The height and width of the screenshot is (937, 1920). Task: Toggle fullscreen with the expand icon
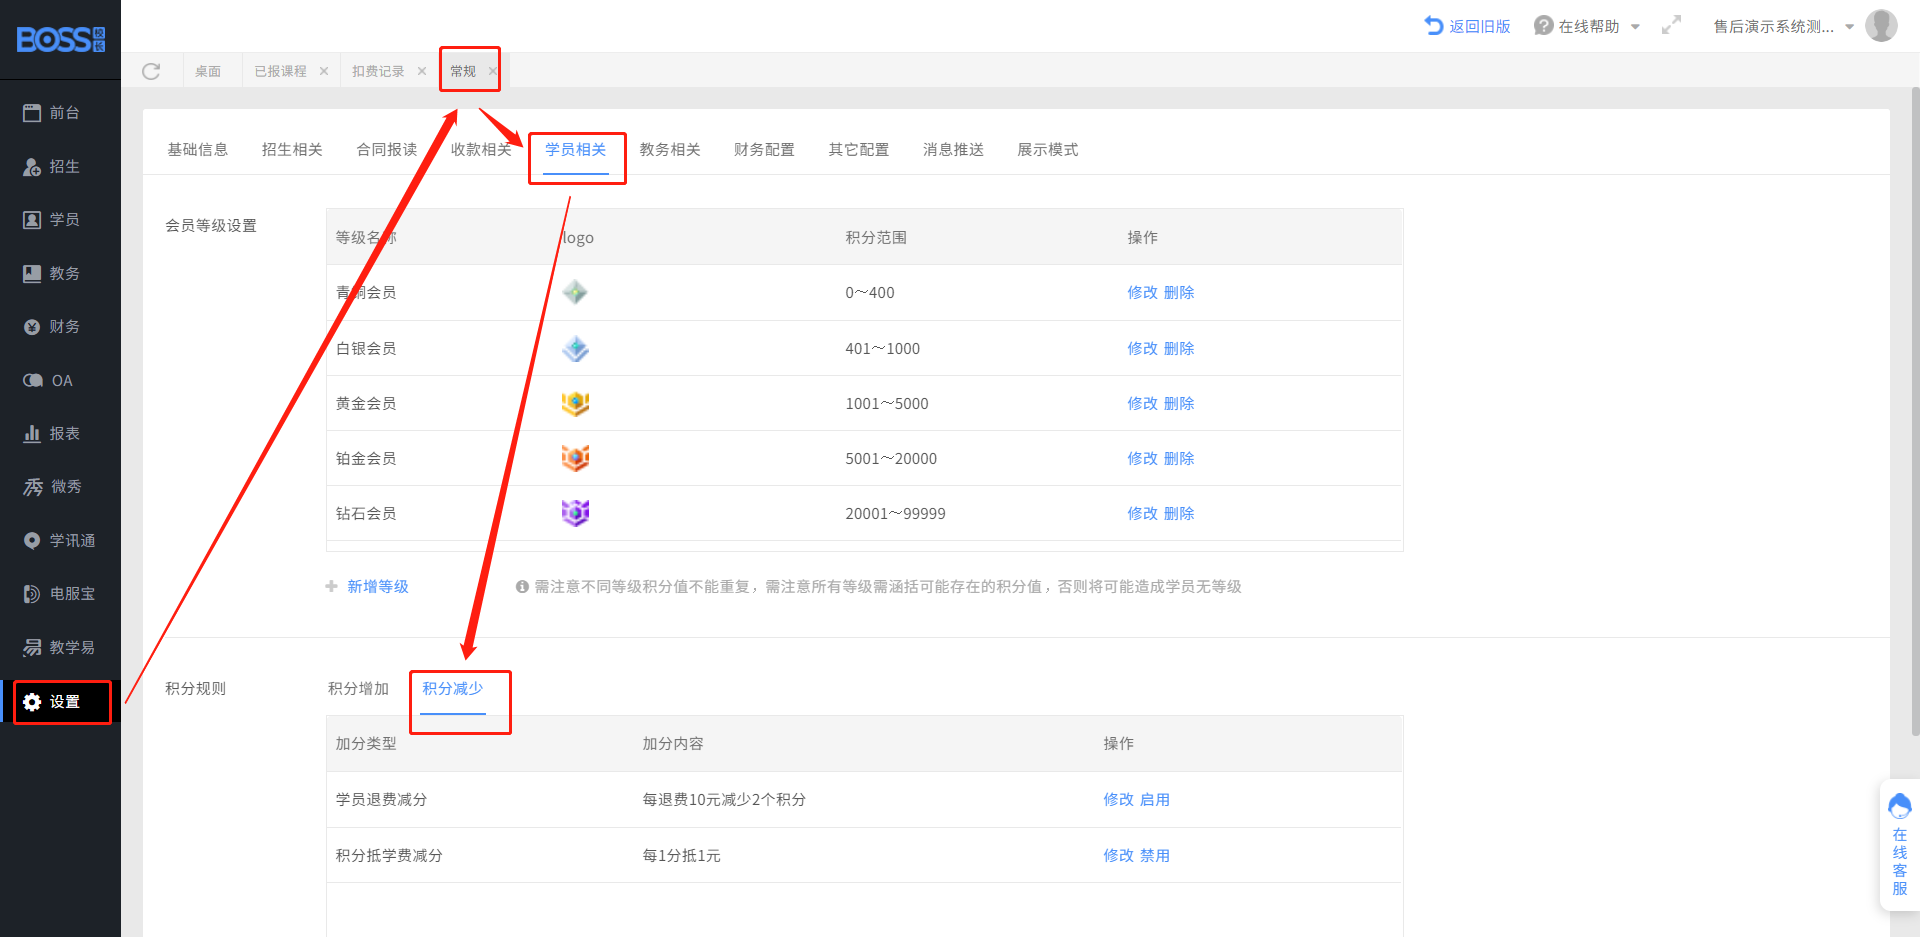point(1671,25)
